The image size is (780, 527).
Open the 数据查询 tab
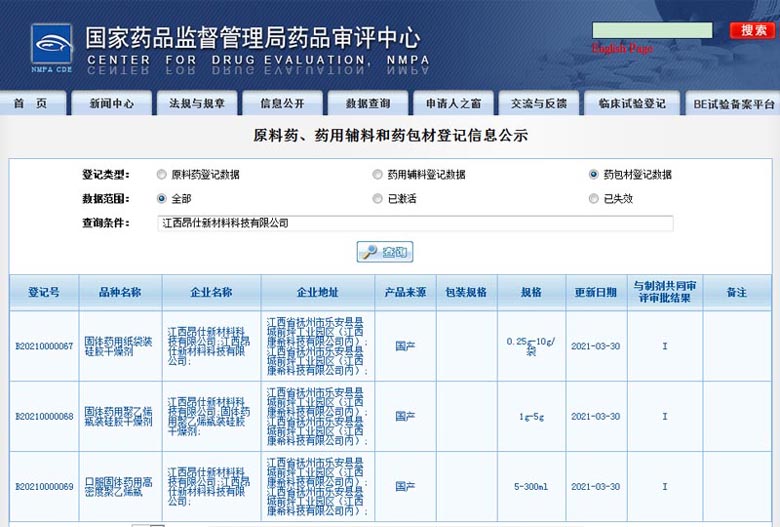(368, 103)
